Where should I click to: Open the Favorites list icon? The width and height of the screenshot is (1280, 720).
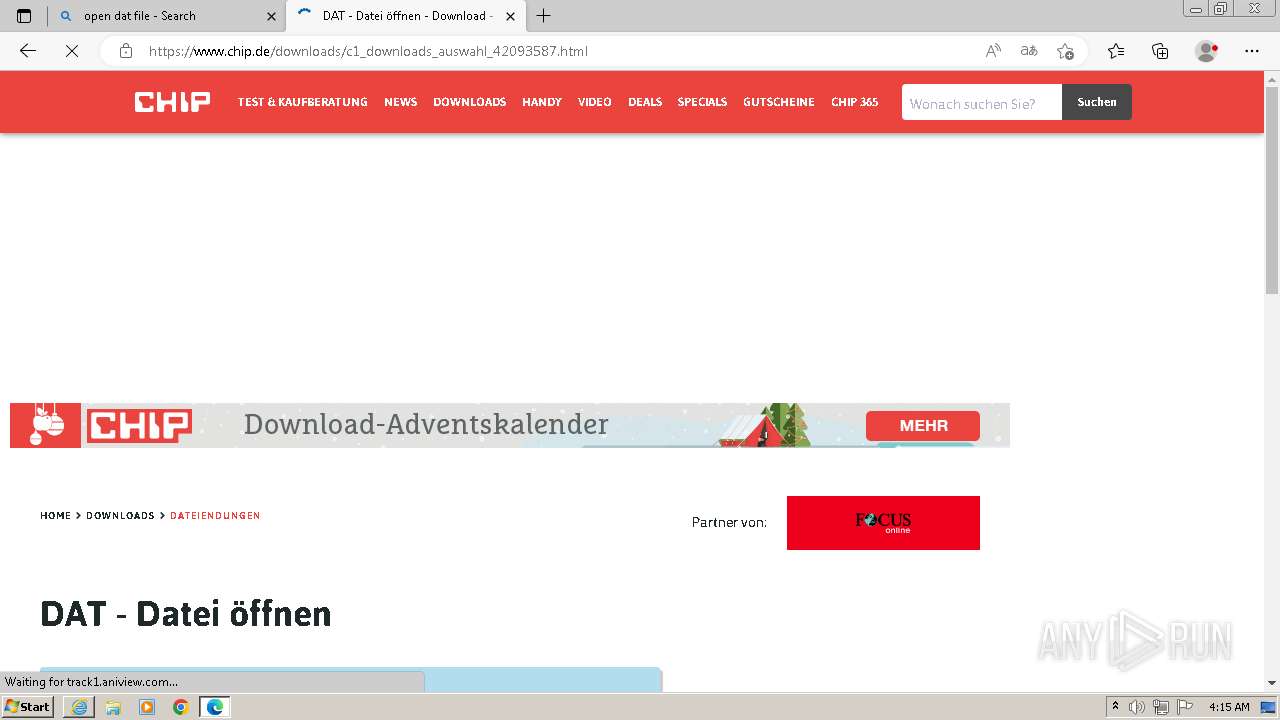pyautogui.click(x=1116, y=51)
